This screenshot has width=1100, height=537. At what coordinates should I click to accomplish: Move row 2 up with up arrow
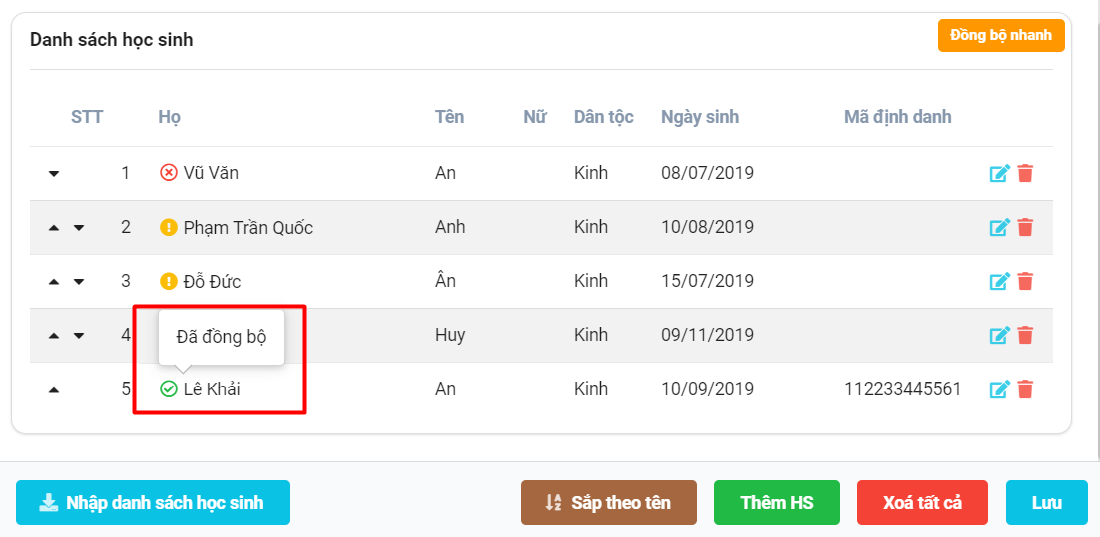tap(54, 228)
